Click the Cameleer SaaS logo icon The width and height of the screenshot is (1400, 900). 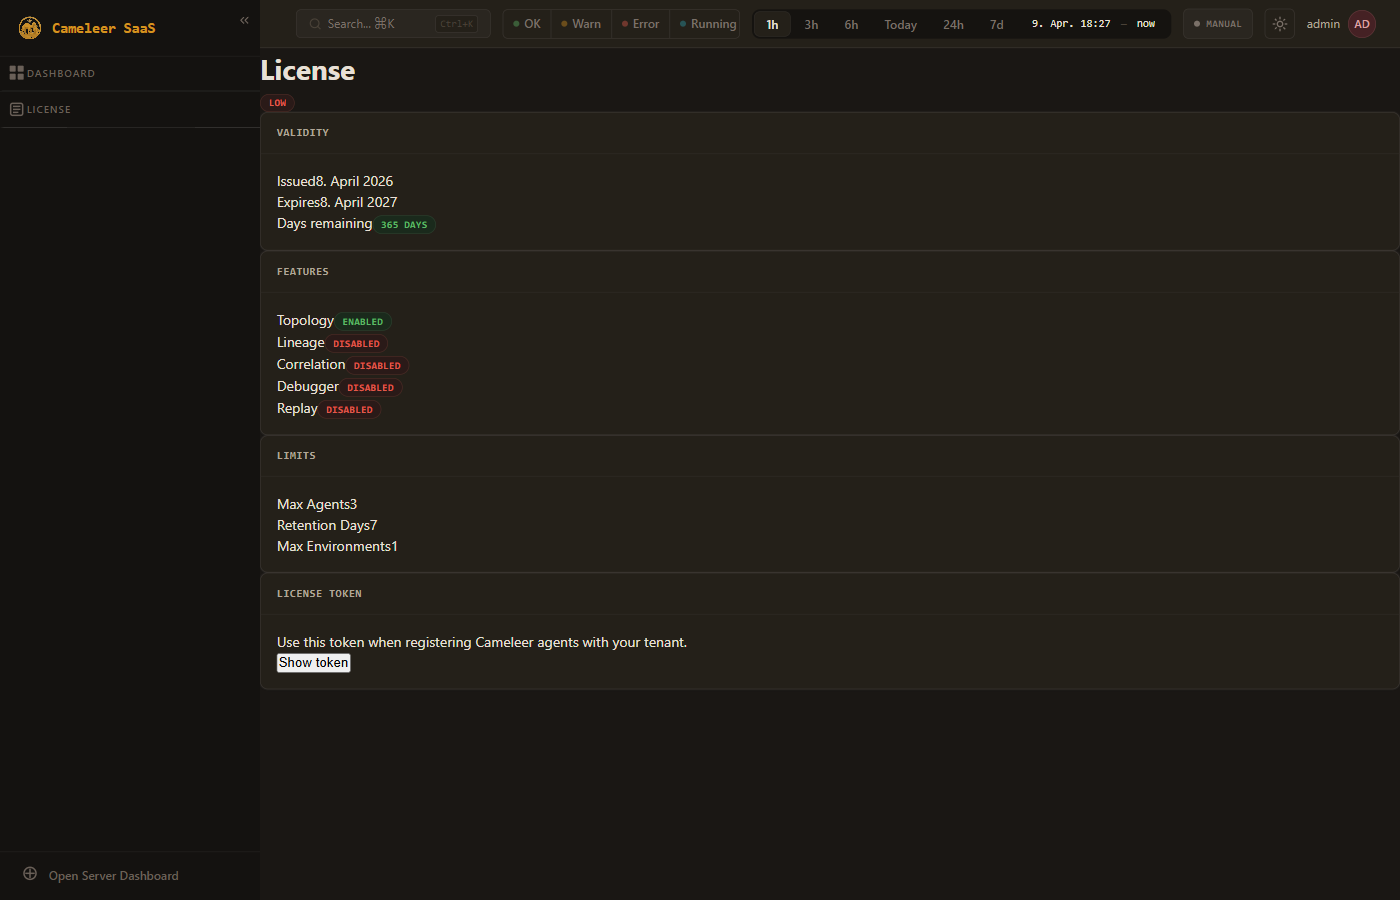point(30,28)
